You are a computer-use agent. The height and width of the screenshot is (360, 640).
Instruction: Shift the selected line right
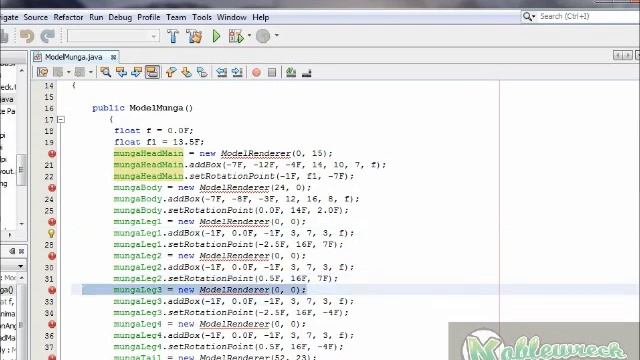point(237,72)
